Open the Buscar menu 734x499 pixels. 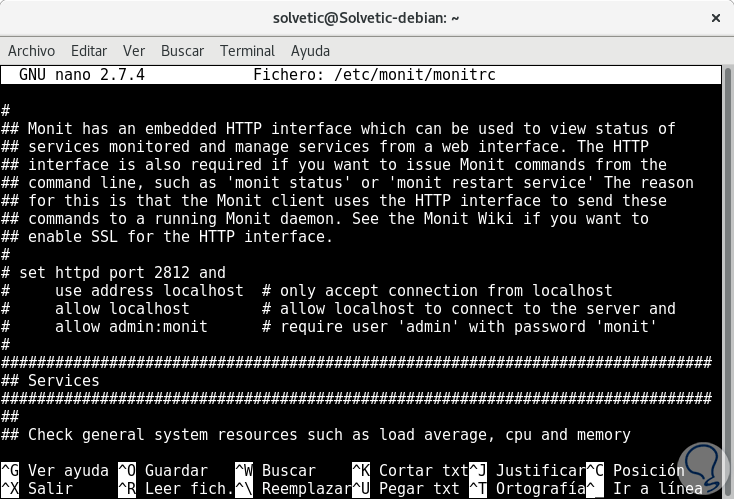183,51
